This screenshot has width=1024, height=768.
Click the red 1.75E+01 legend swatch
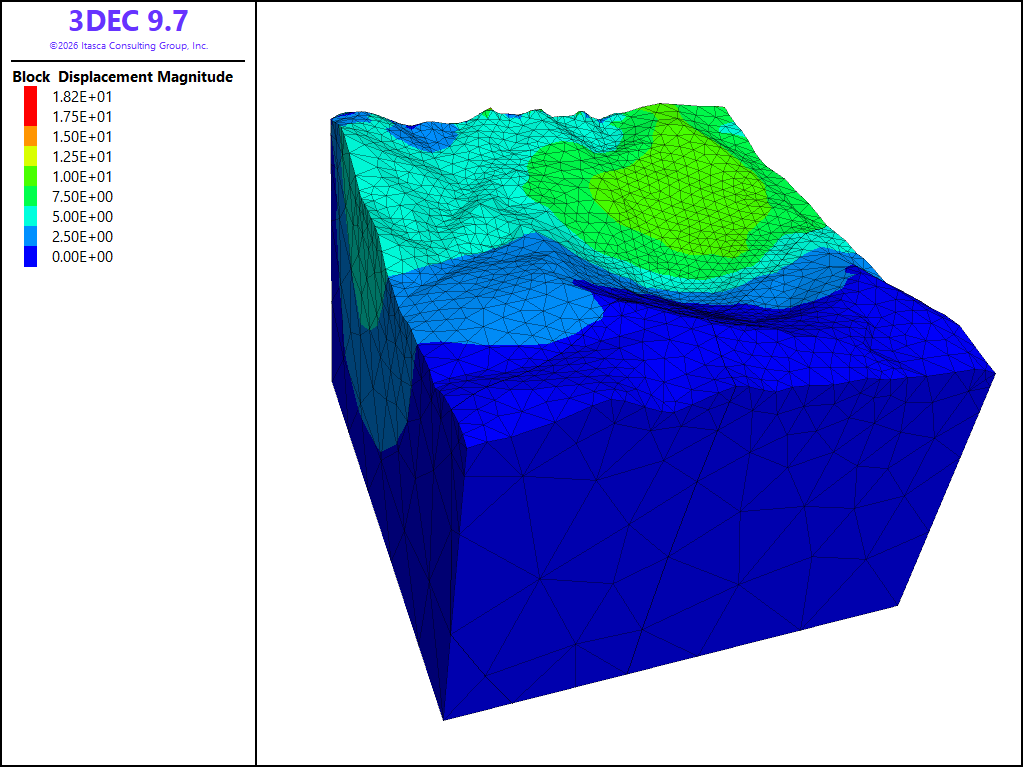coord(31,116)
